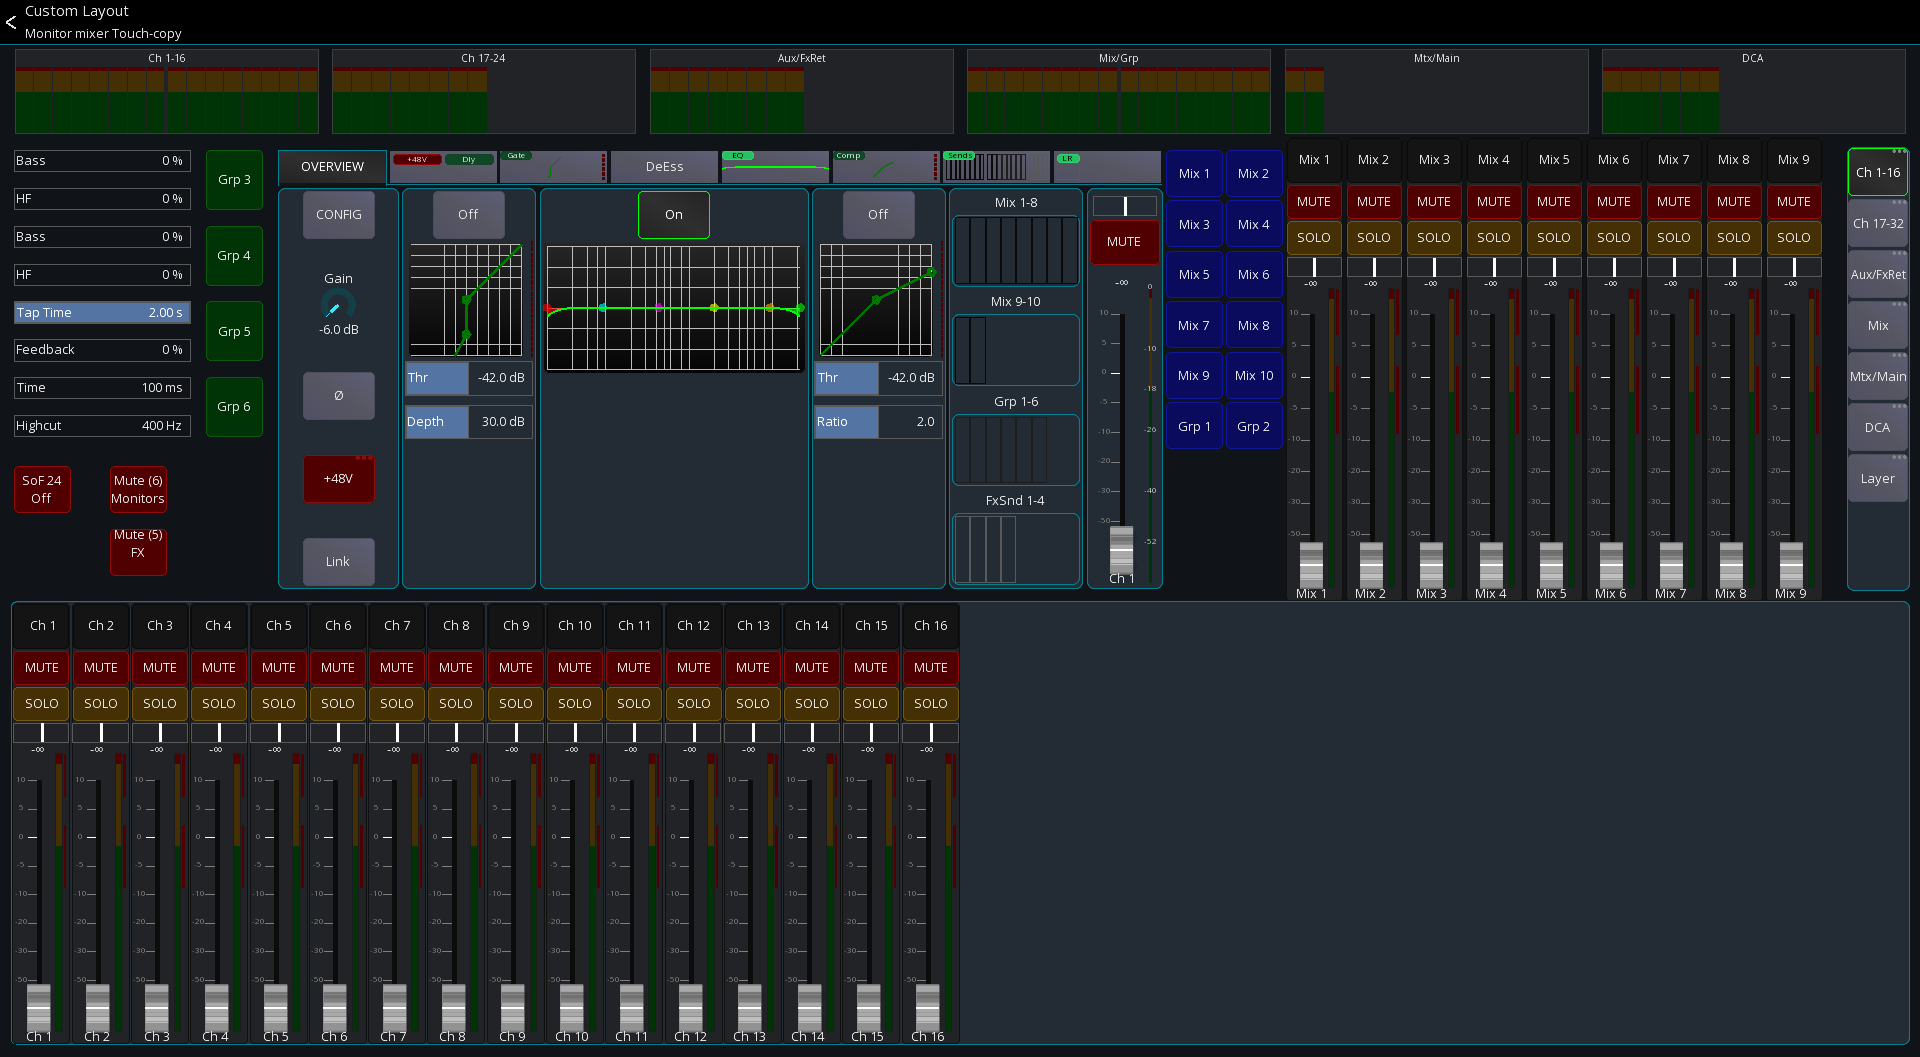Screen dimensions: 1920x1057
Task: Select the Aux/FxRet meter bank
Action: pyautogui.click(x=802, y=92)
